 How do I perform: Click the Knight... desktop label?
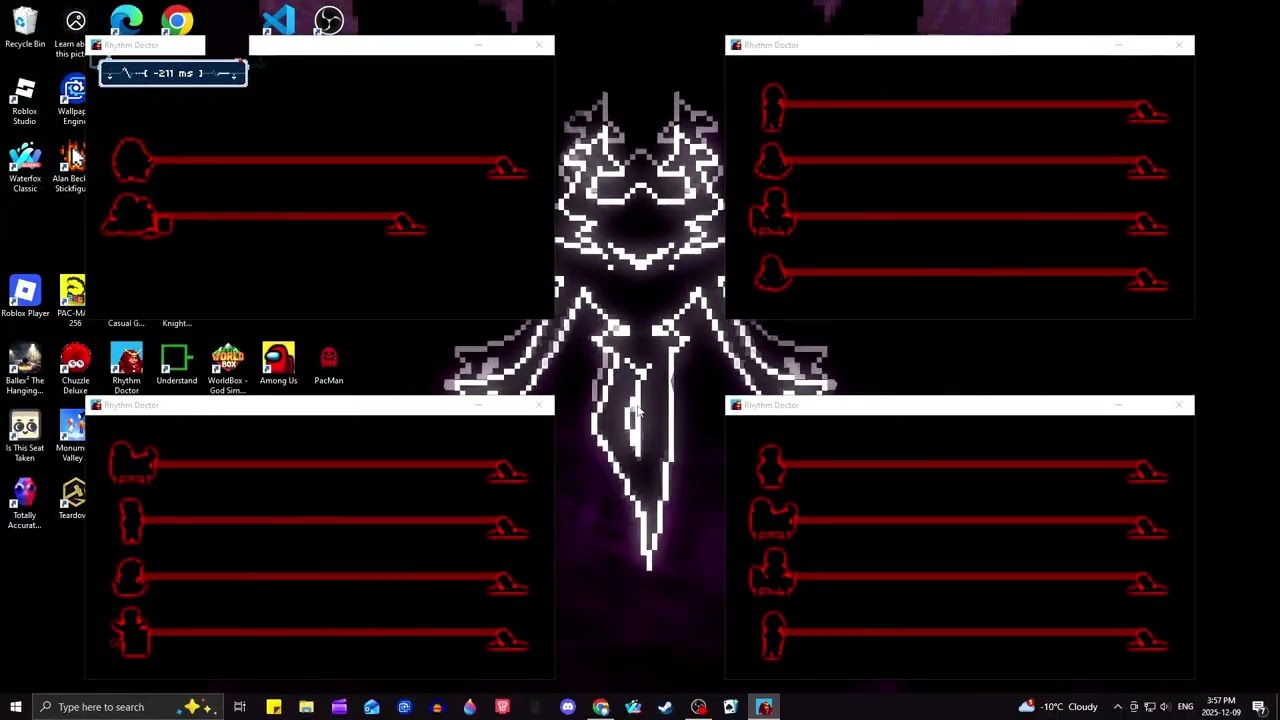[177, 323]
